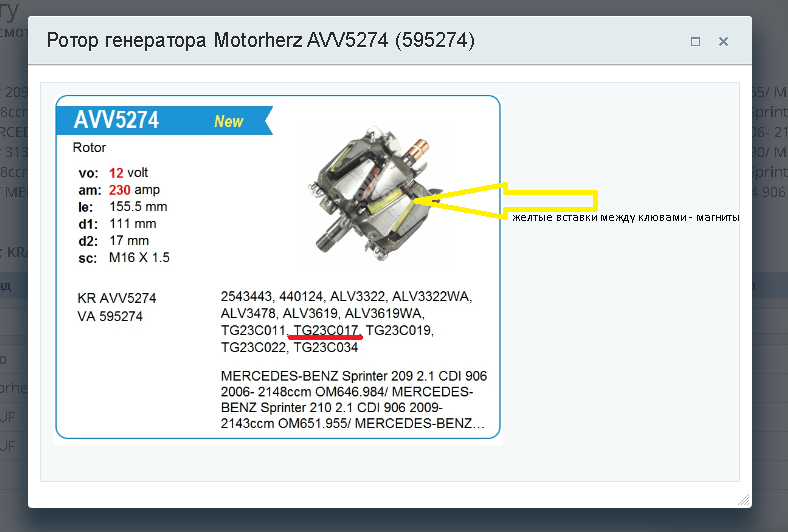Click the MERCEDES-BENZ Sprinter application text
This screenshot has height=532, width=788.
point(354,400)
